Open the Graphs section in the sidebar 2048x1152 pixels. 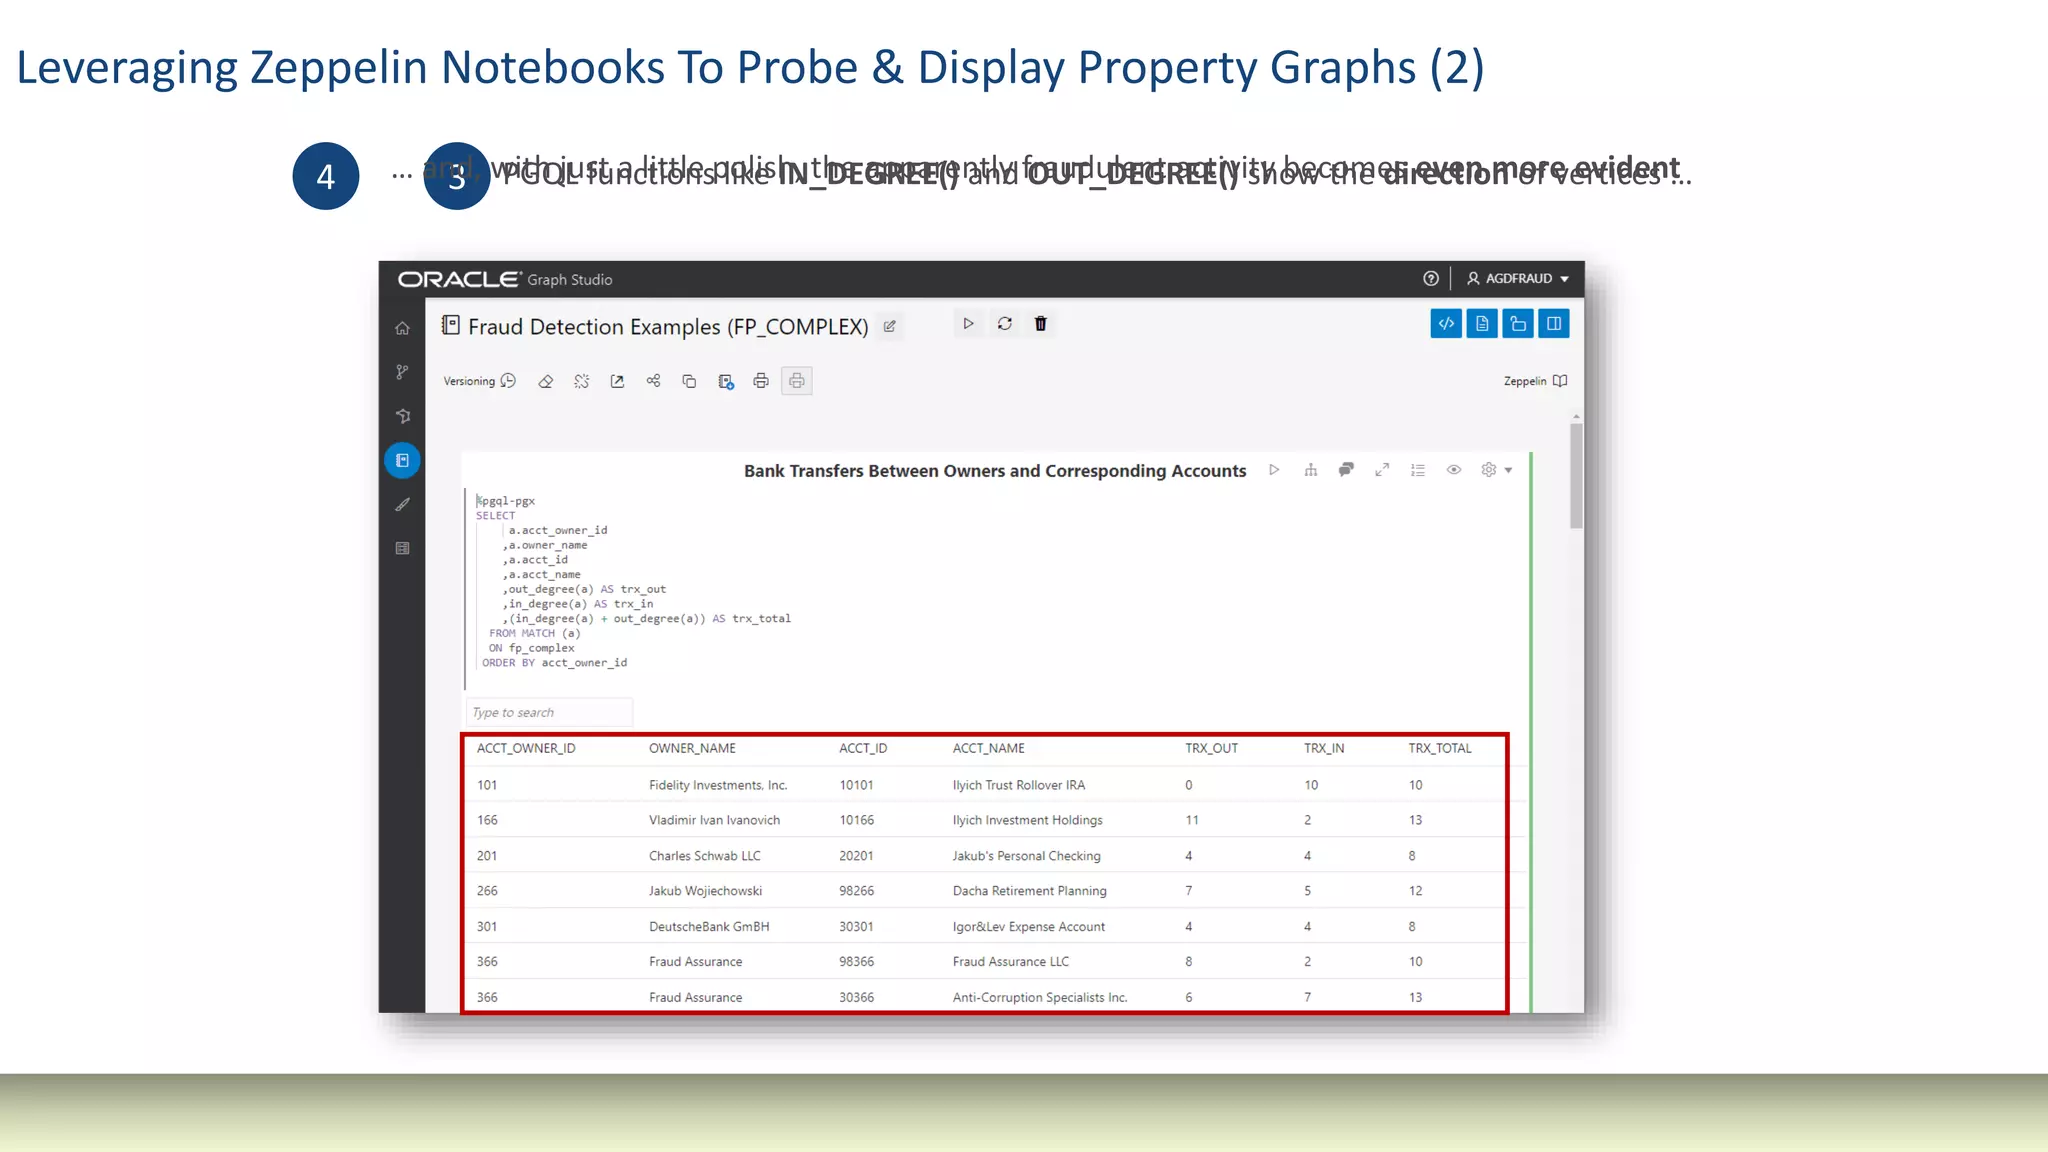(402, 416)
